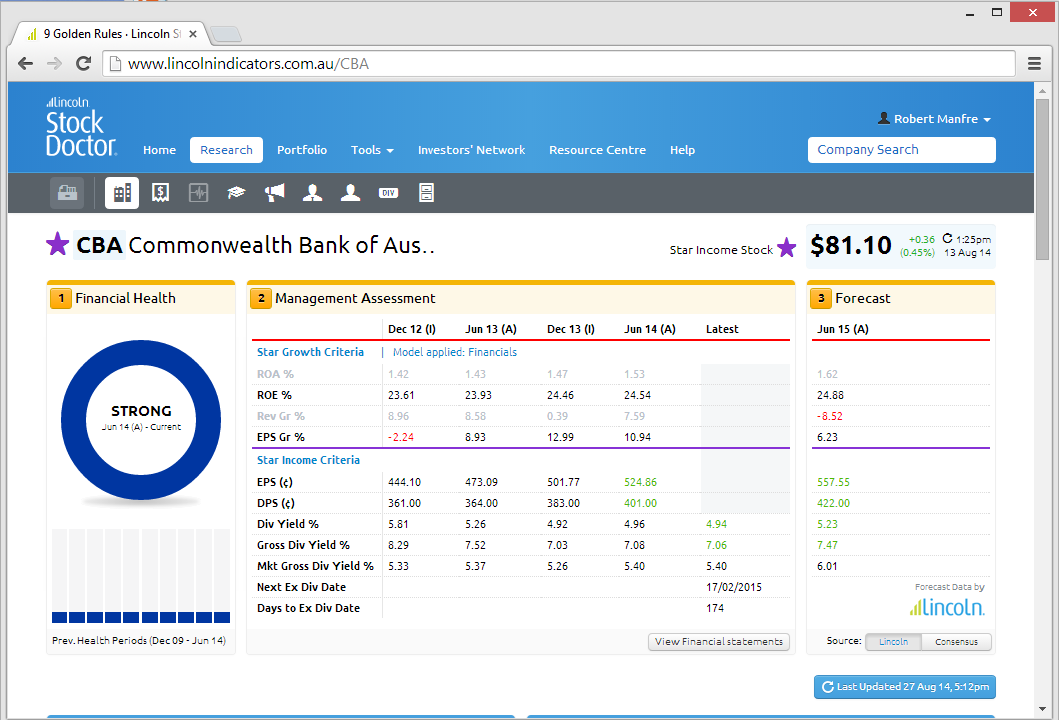1059x720 pixels.
Task: Click the Dec 12 (I) column header
Action: tap(412, 329)
